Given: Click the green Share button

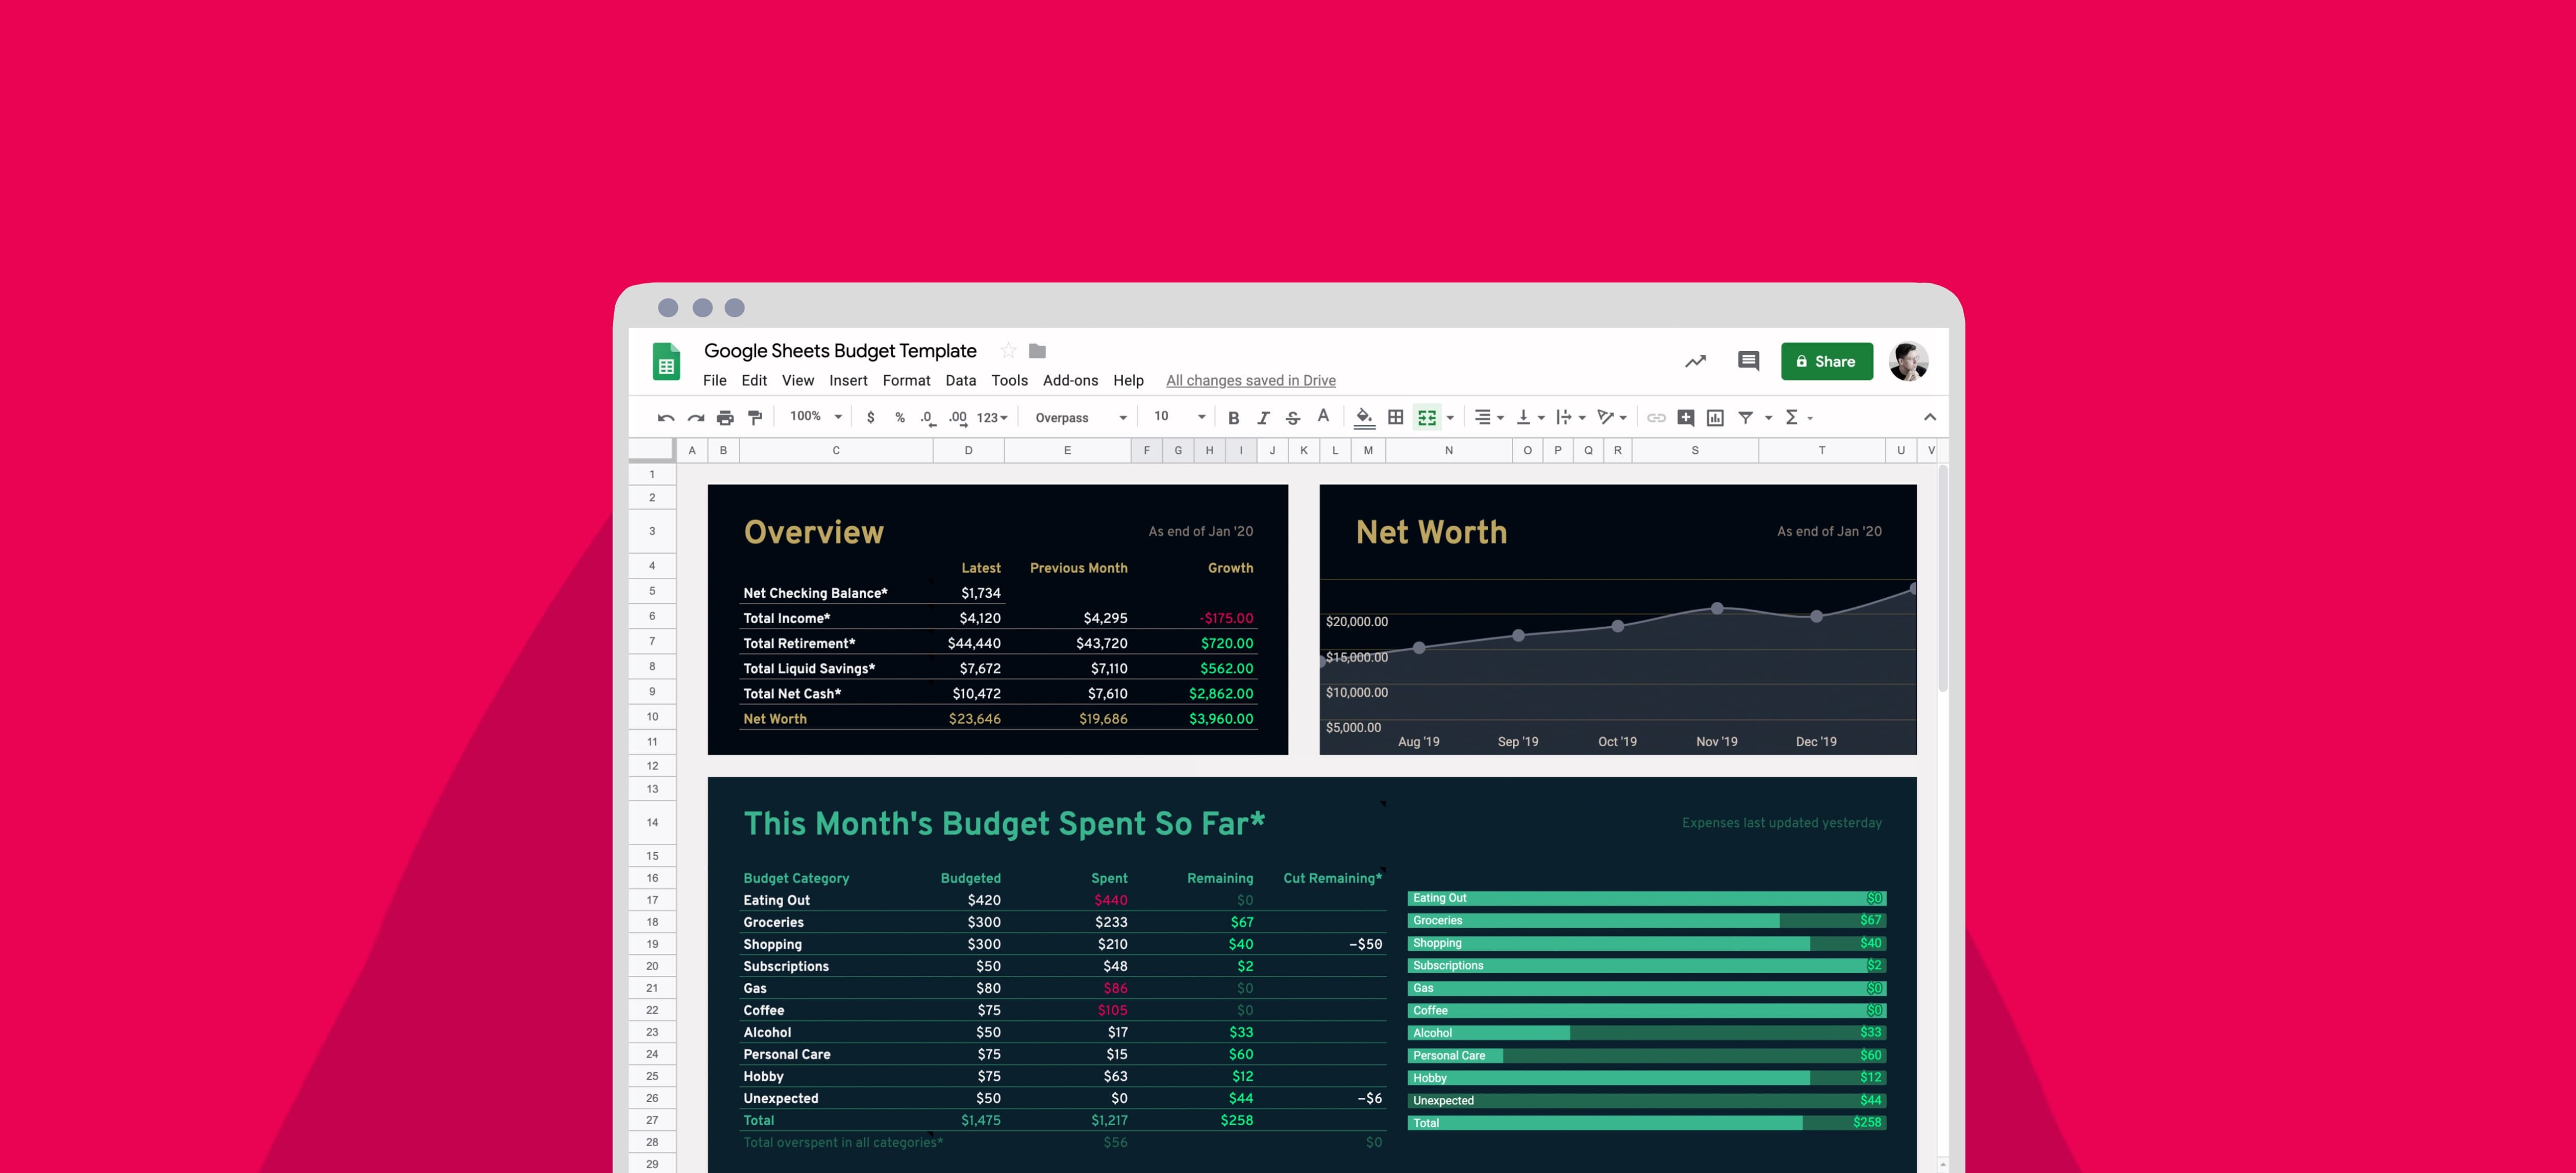Looking at the screenshot, I should click(x=1826, y=362).
